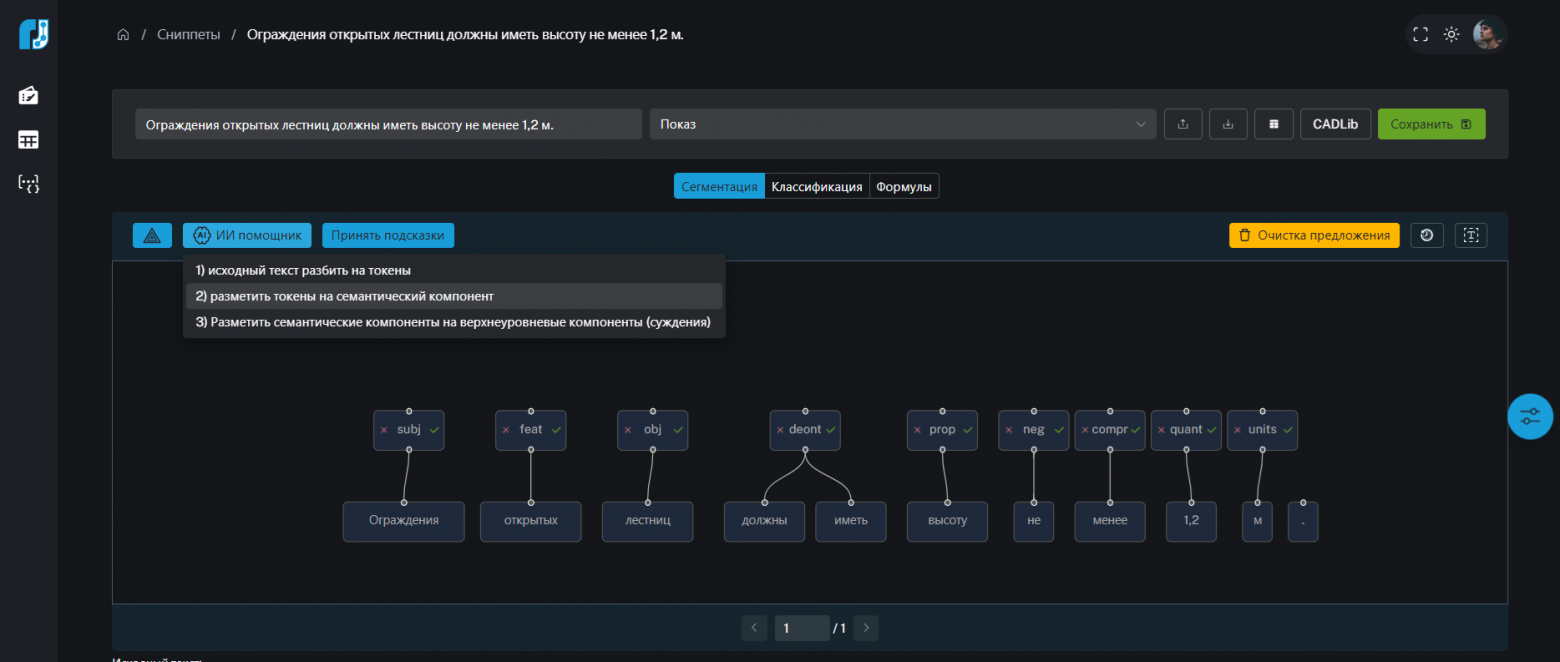This screenshot has height=662, width=1560.
Task: Open the table view in left sidebar
Action: (x=28, y=140)
